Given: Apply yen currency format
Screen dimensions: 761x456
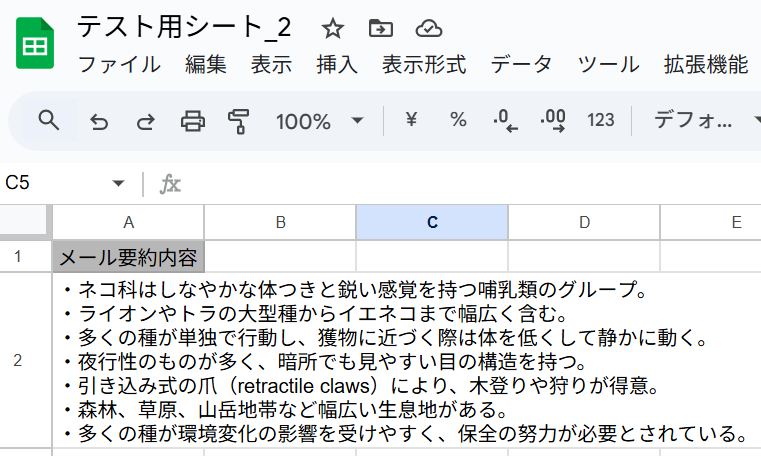Looking at the screenshot, I should [x=411, y=119].
